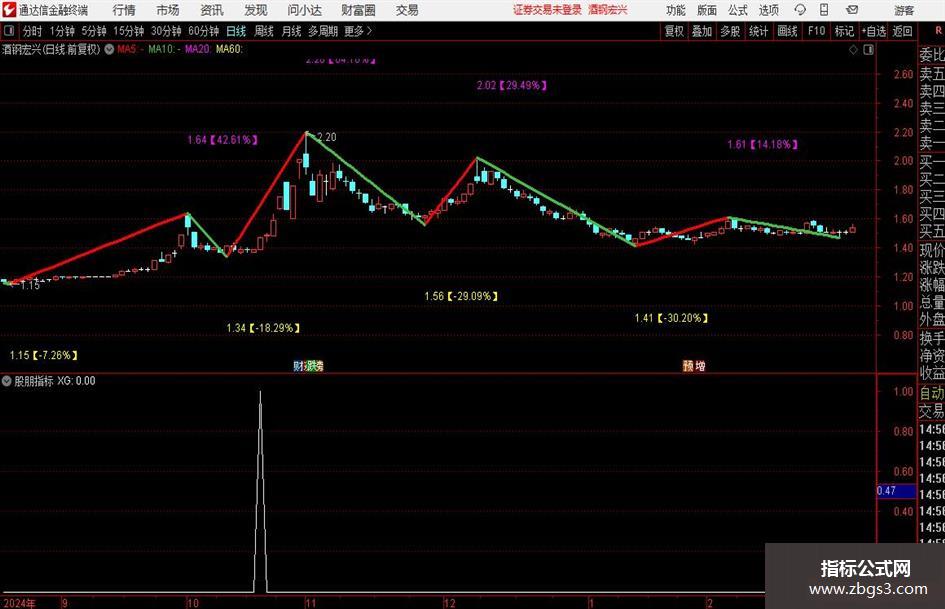The height and width of the screenshot is (609, 945).
Task: Open the 公式 menu
Action: pyautogui.click(x=738, y=10)
